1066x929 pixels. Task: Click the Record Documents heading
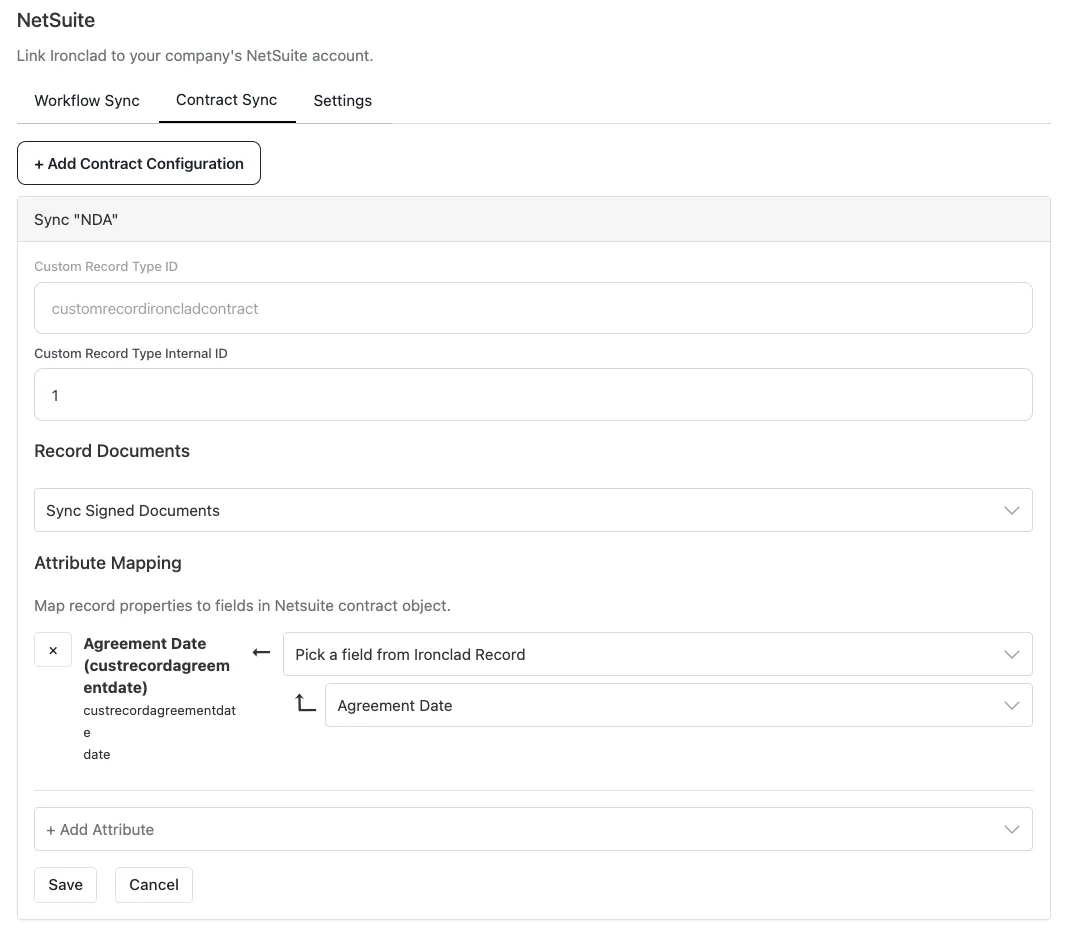point(112,451)
